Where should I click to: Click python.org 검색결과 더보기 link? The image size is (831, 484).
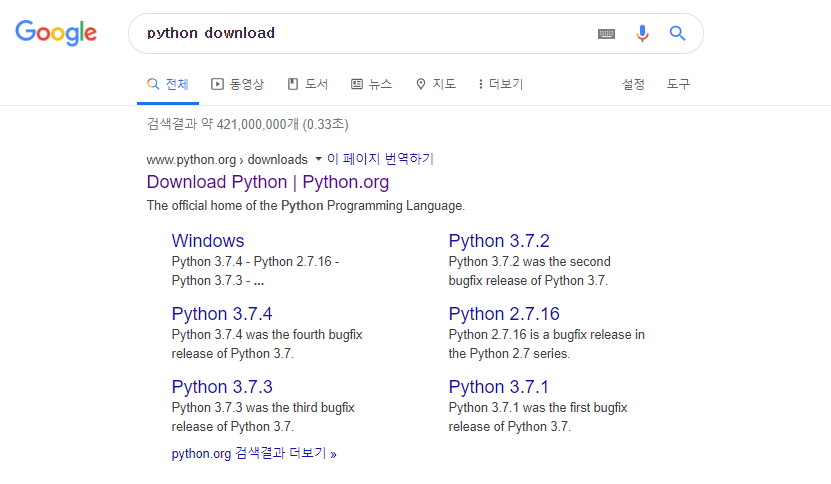(254, 454)
